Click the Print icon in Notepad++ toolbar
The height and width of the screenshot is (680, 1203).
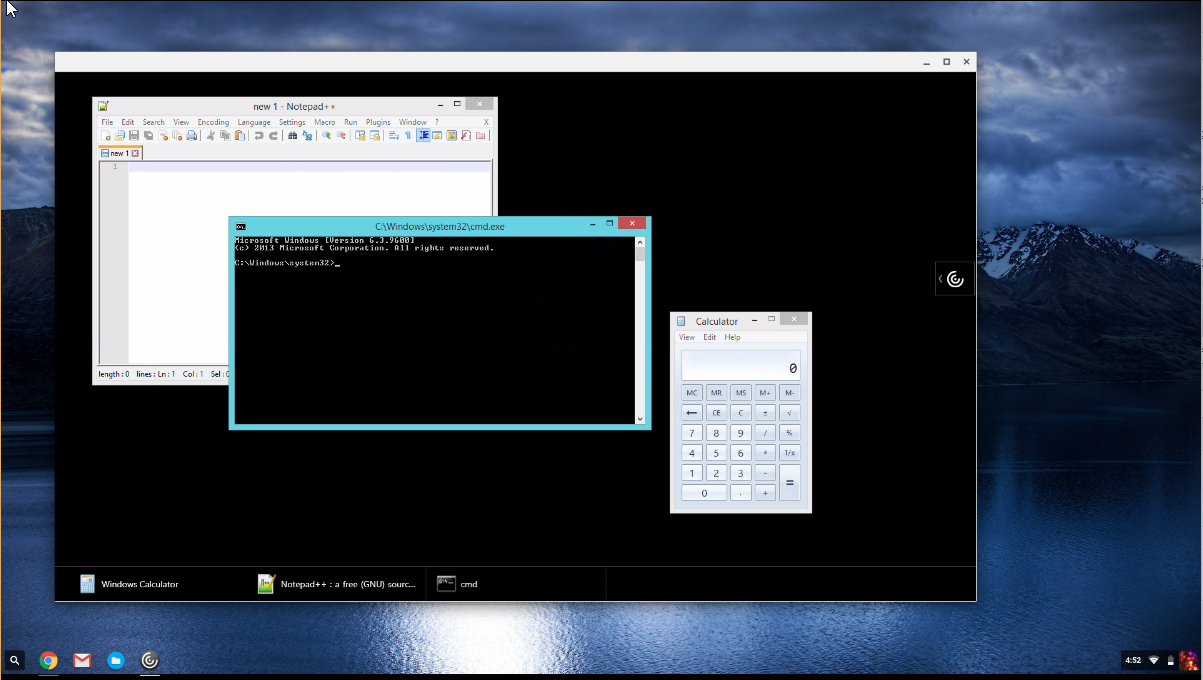tap(191, 136)
